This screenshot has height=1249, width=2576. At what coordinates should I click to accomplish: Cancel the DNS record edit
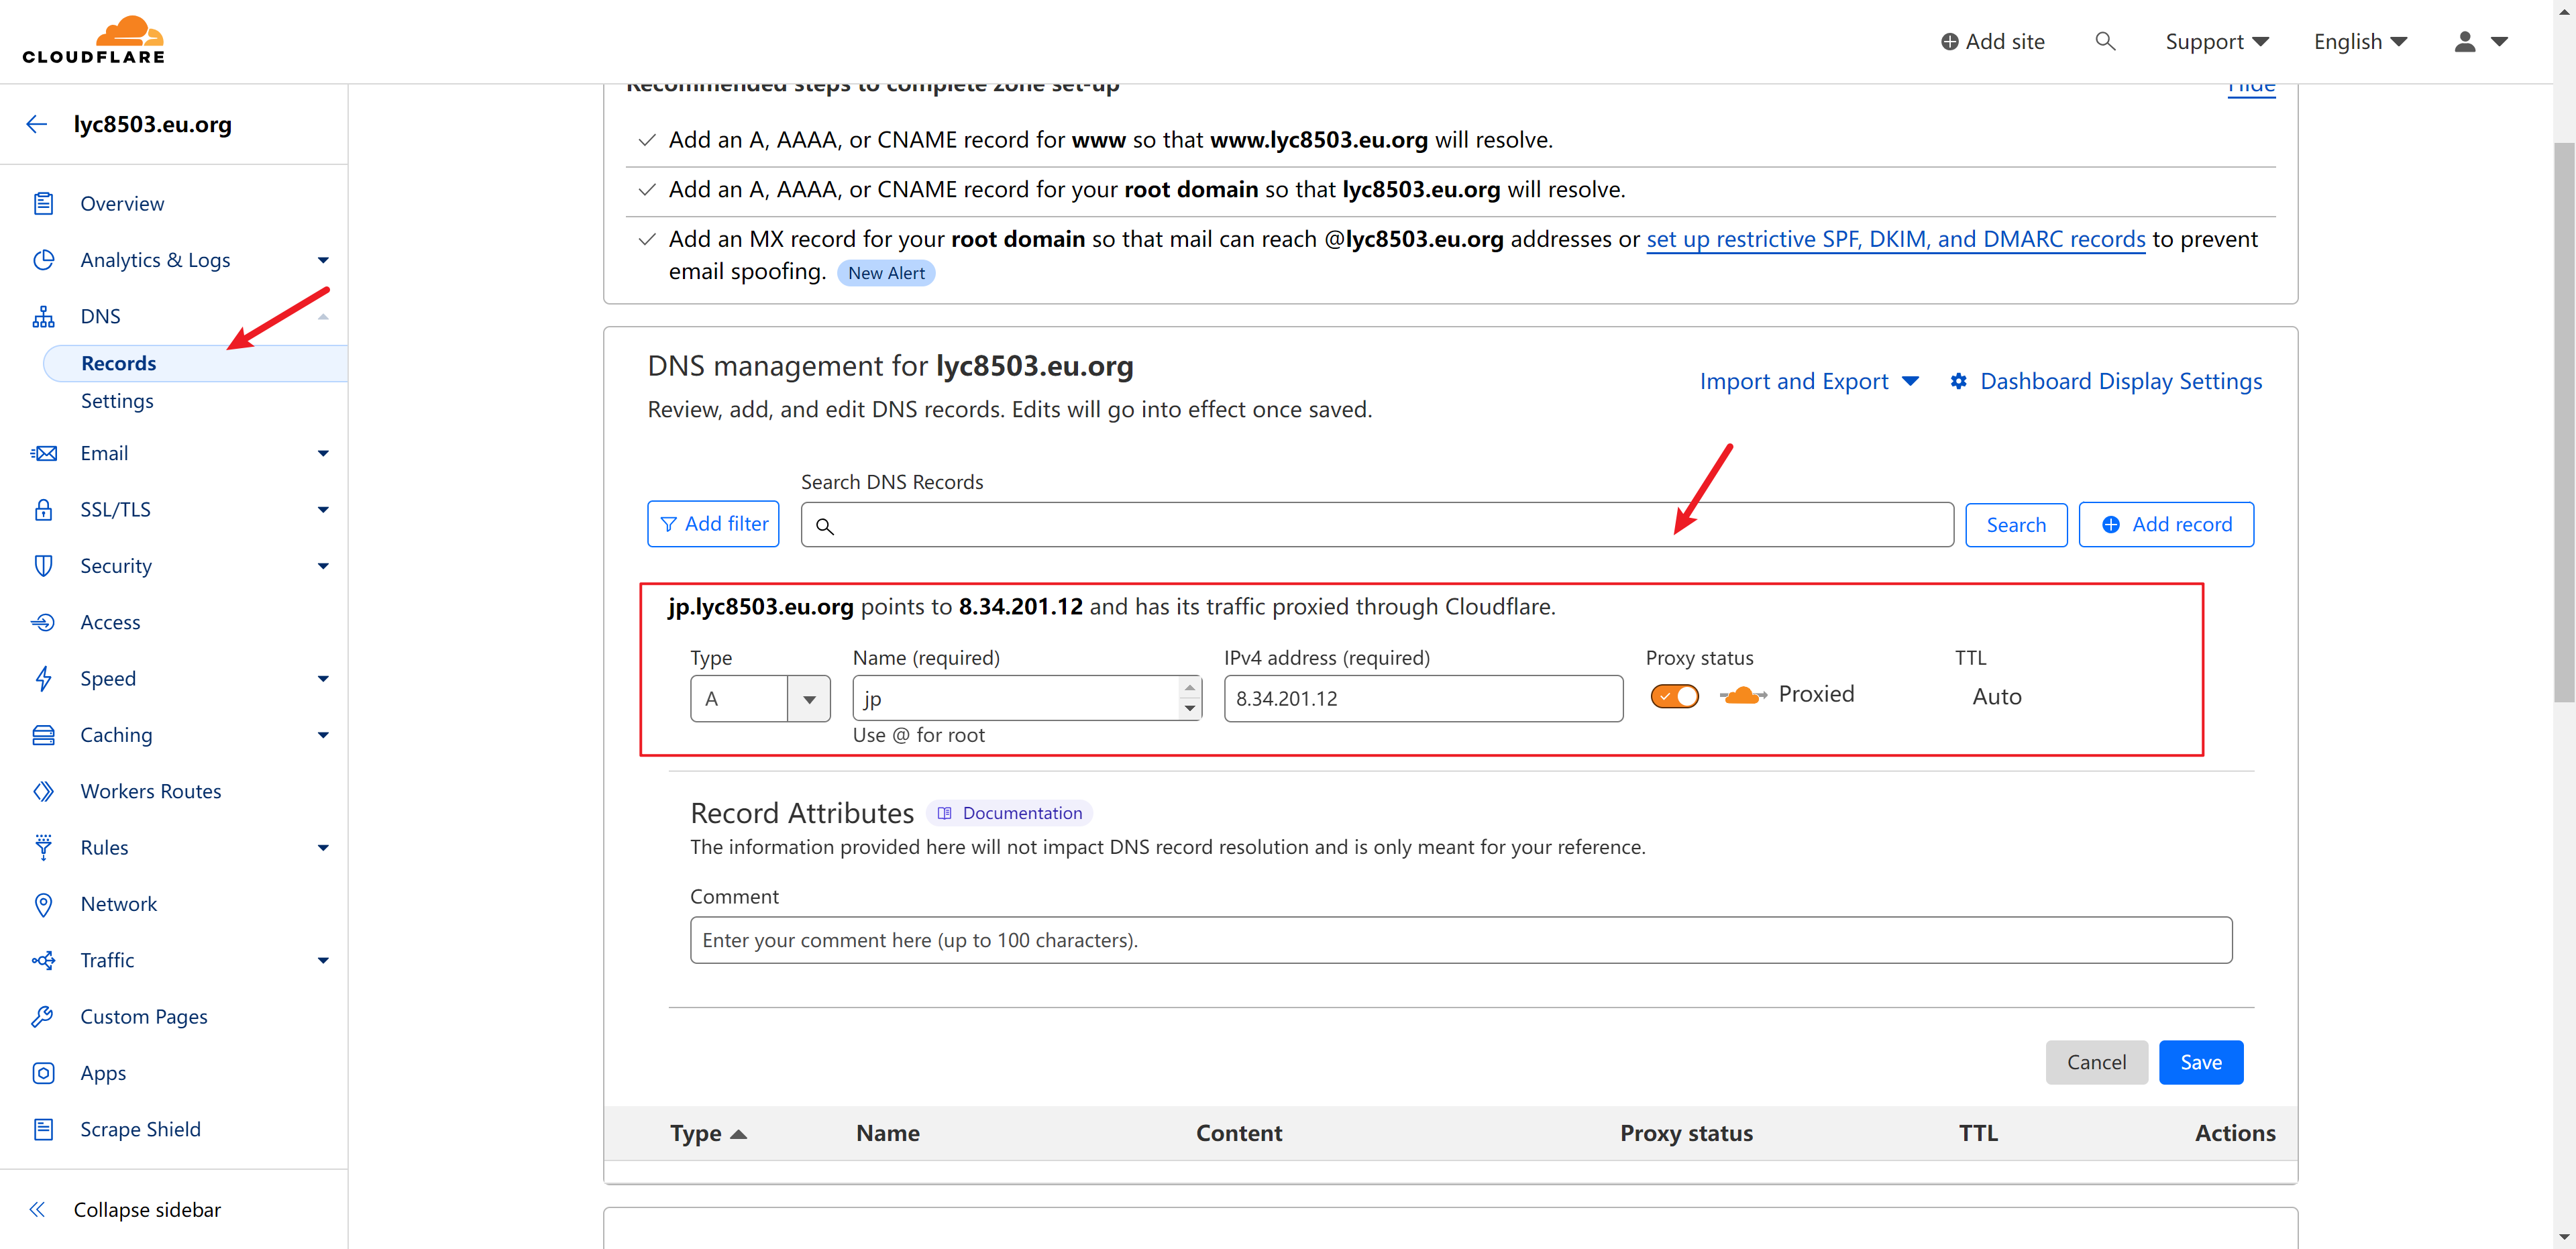click(x=2096, y=1062)
